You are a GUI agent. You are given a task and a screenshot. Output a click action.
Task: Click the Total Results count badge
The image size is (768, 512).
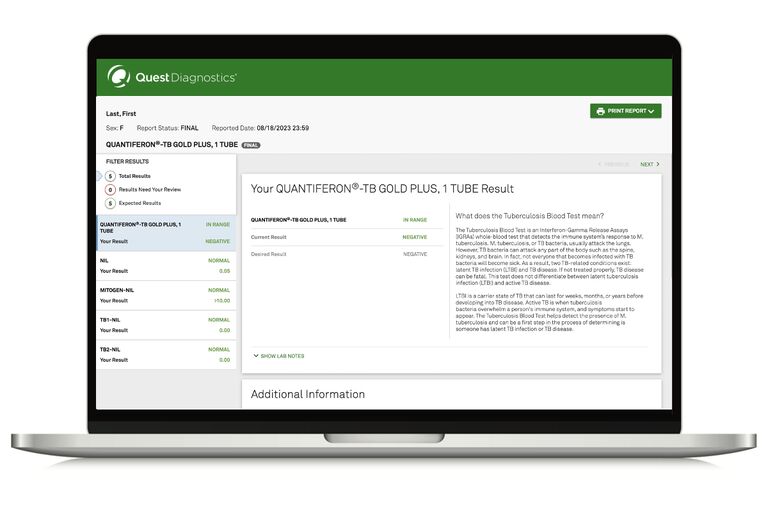tap(110, 176)
